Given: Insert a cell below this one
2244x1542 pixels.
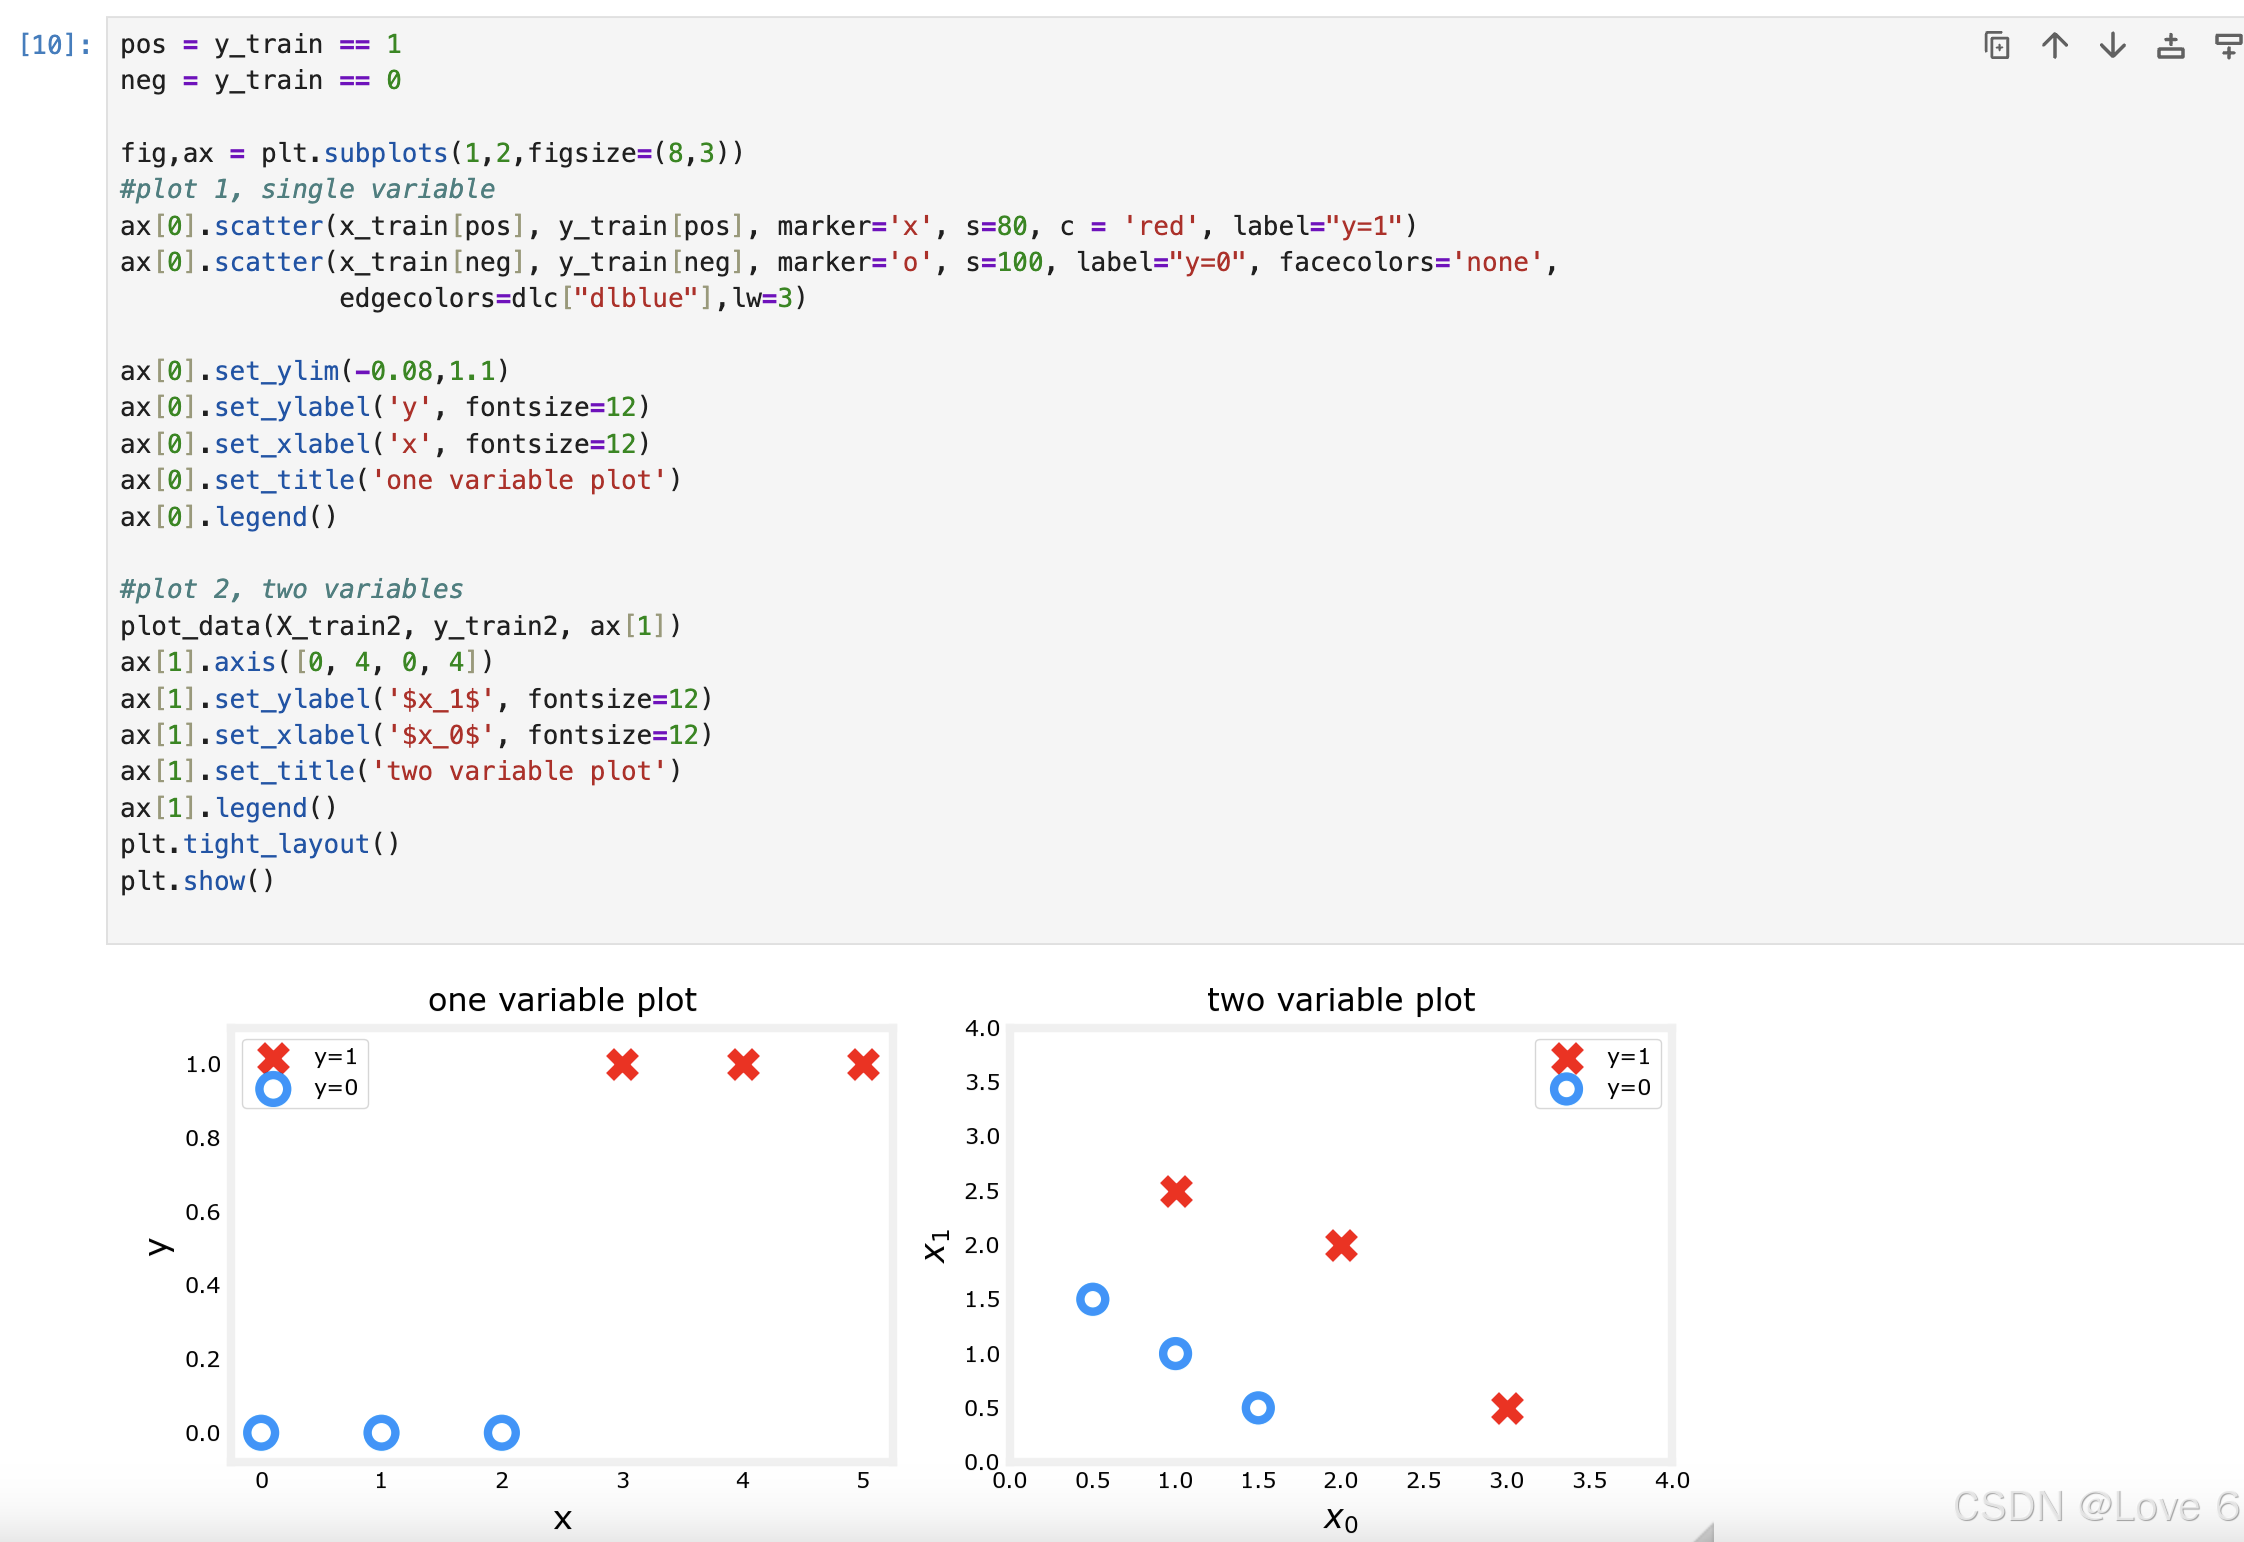Looking at the screenshot, I should (x=2228, y=46).
